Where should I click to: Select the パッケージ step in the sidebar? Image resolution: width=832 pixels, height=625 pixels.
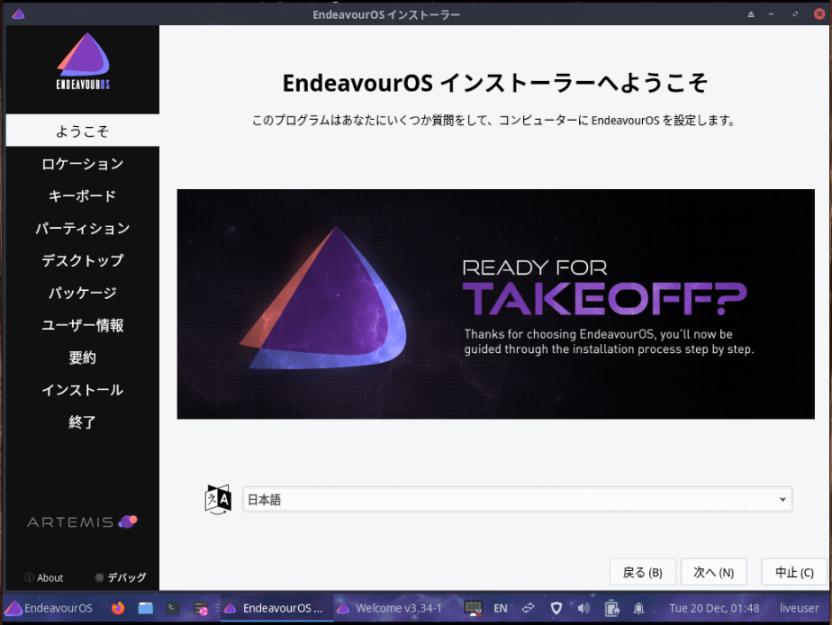[82, 293]
